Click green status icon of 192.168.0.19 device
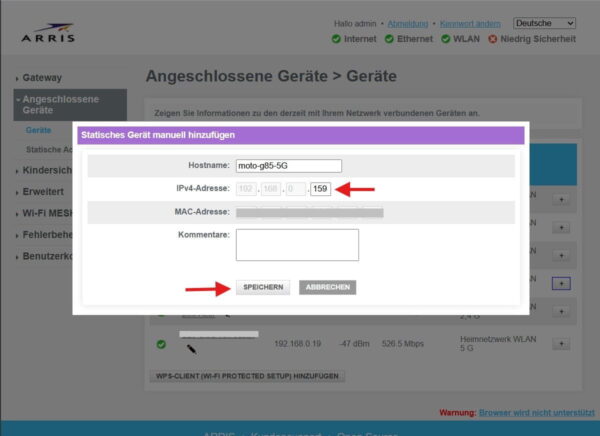600x436 pixels. (x=161, y=344)
